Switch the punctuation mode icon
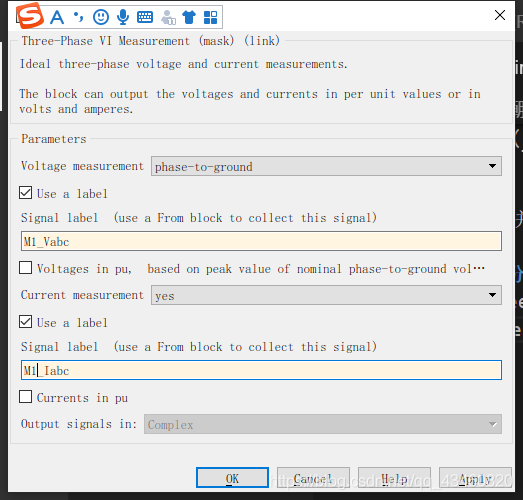The height and width of the screenshot is (500, 523). click(x=79, y=17)
